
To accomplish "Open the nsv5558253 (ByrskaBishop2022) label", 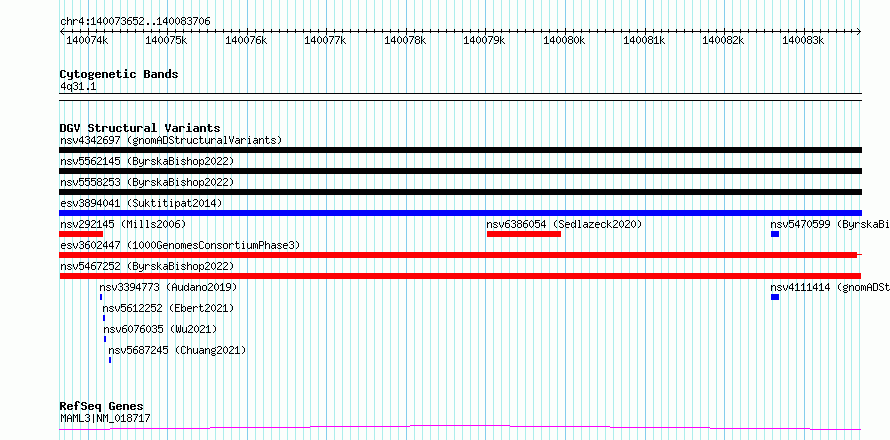I will click(x=147, y=182).
